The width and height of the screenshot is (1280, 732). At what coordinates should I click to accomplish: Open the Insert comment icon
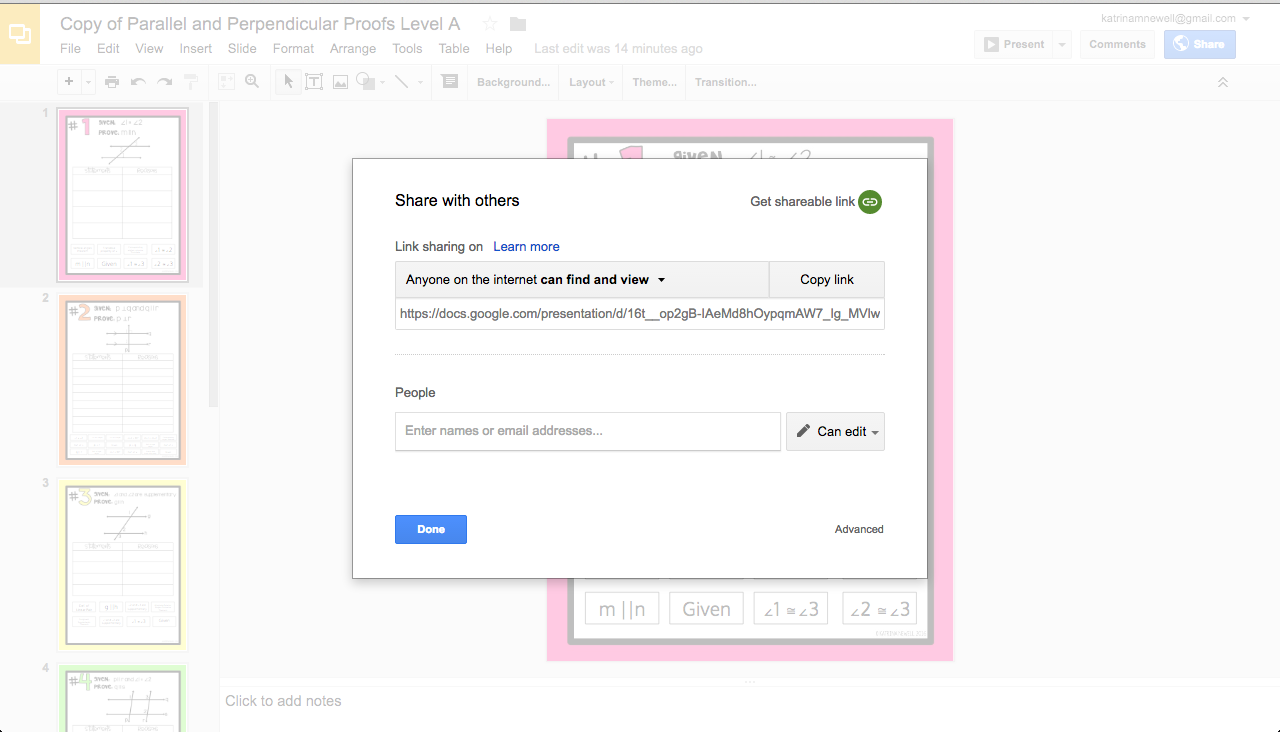tap(449, 81)
